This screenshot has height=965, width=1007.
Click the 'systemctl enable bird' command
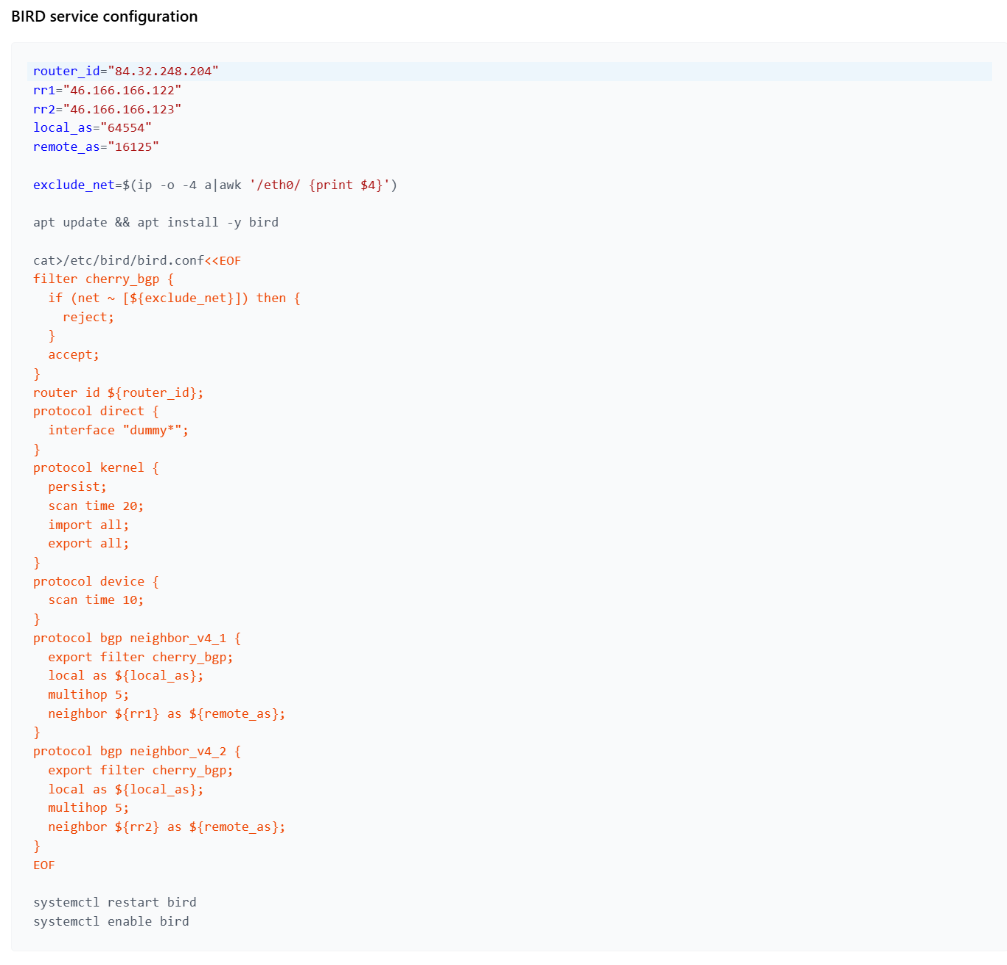tap(111, 921)
